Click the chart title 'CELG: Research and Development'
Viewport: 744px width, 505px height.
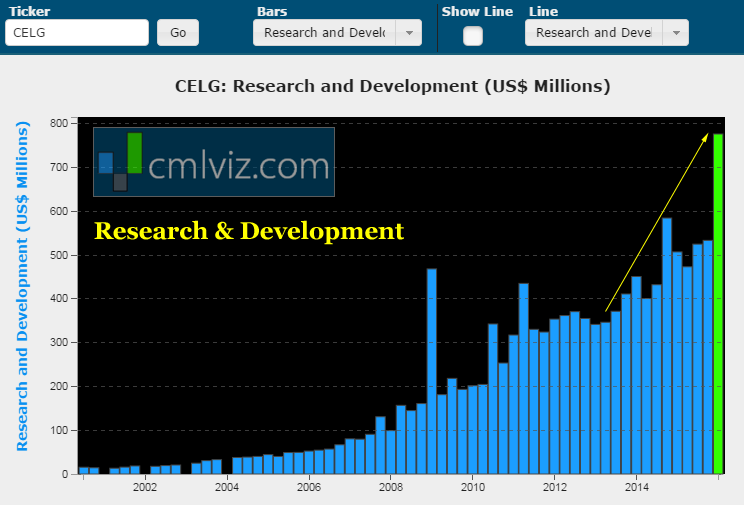point(392,86)
